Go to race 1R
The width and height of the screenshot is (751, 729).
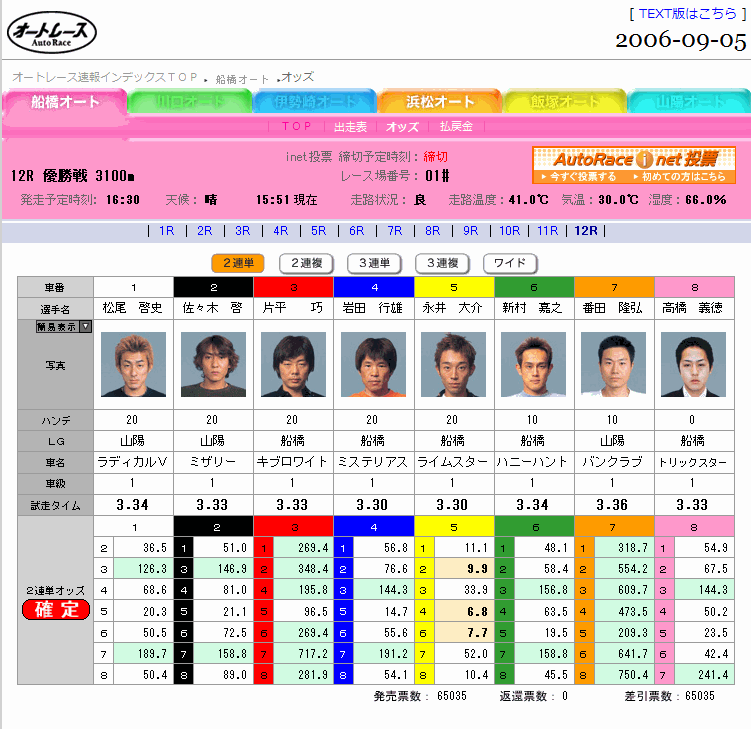click(x=166, y=231)
